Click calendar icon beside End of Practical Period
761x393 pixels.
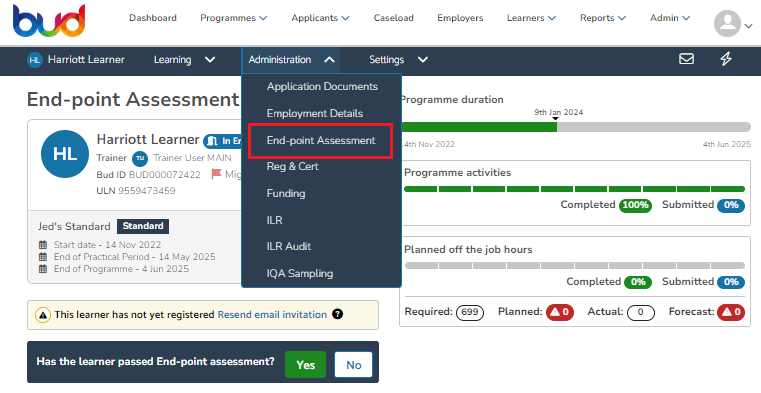(43, 257)
